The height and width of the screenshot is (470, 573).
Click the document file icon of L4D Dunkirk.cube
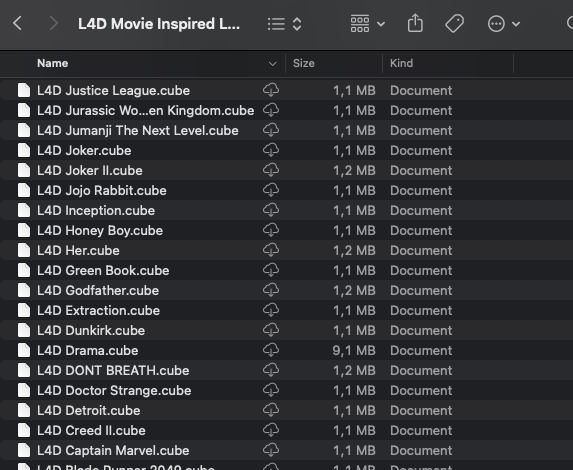[x=24, y=330]
